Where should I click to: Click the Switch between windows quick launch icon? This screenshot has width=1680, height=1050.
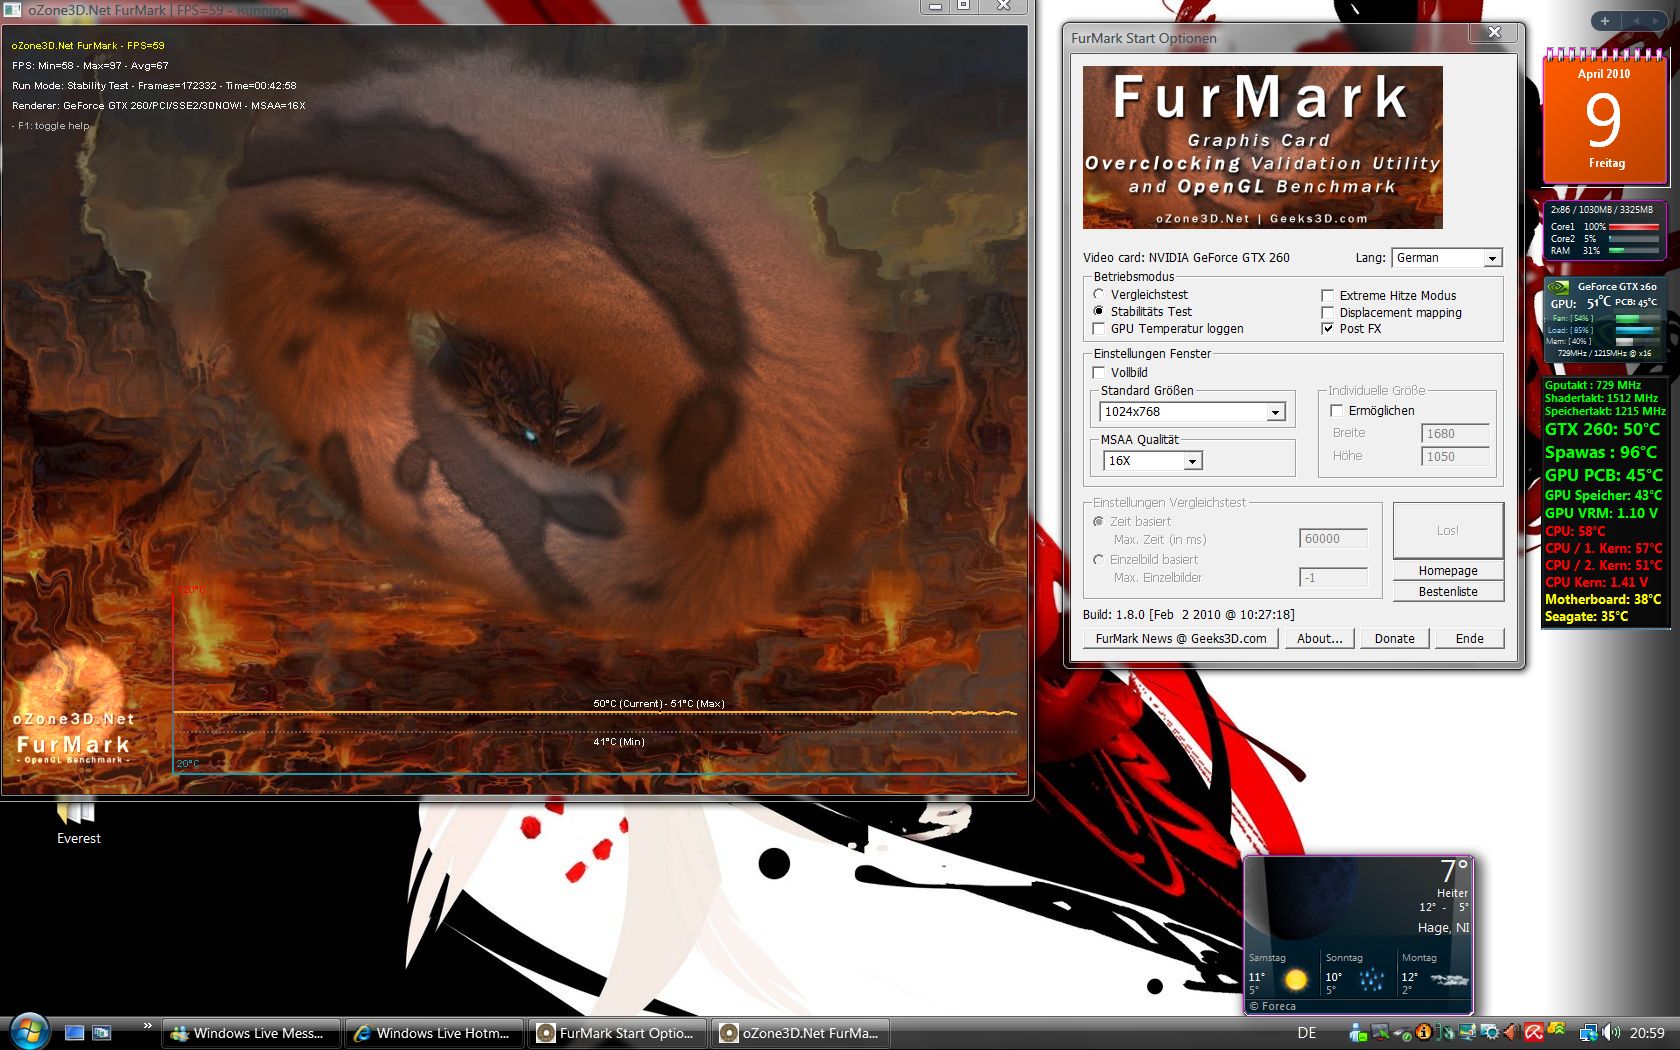coord(101,1033)
